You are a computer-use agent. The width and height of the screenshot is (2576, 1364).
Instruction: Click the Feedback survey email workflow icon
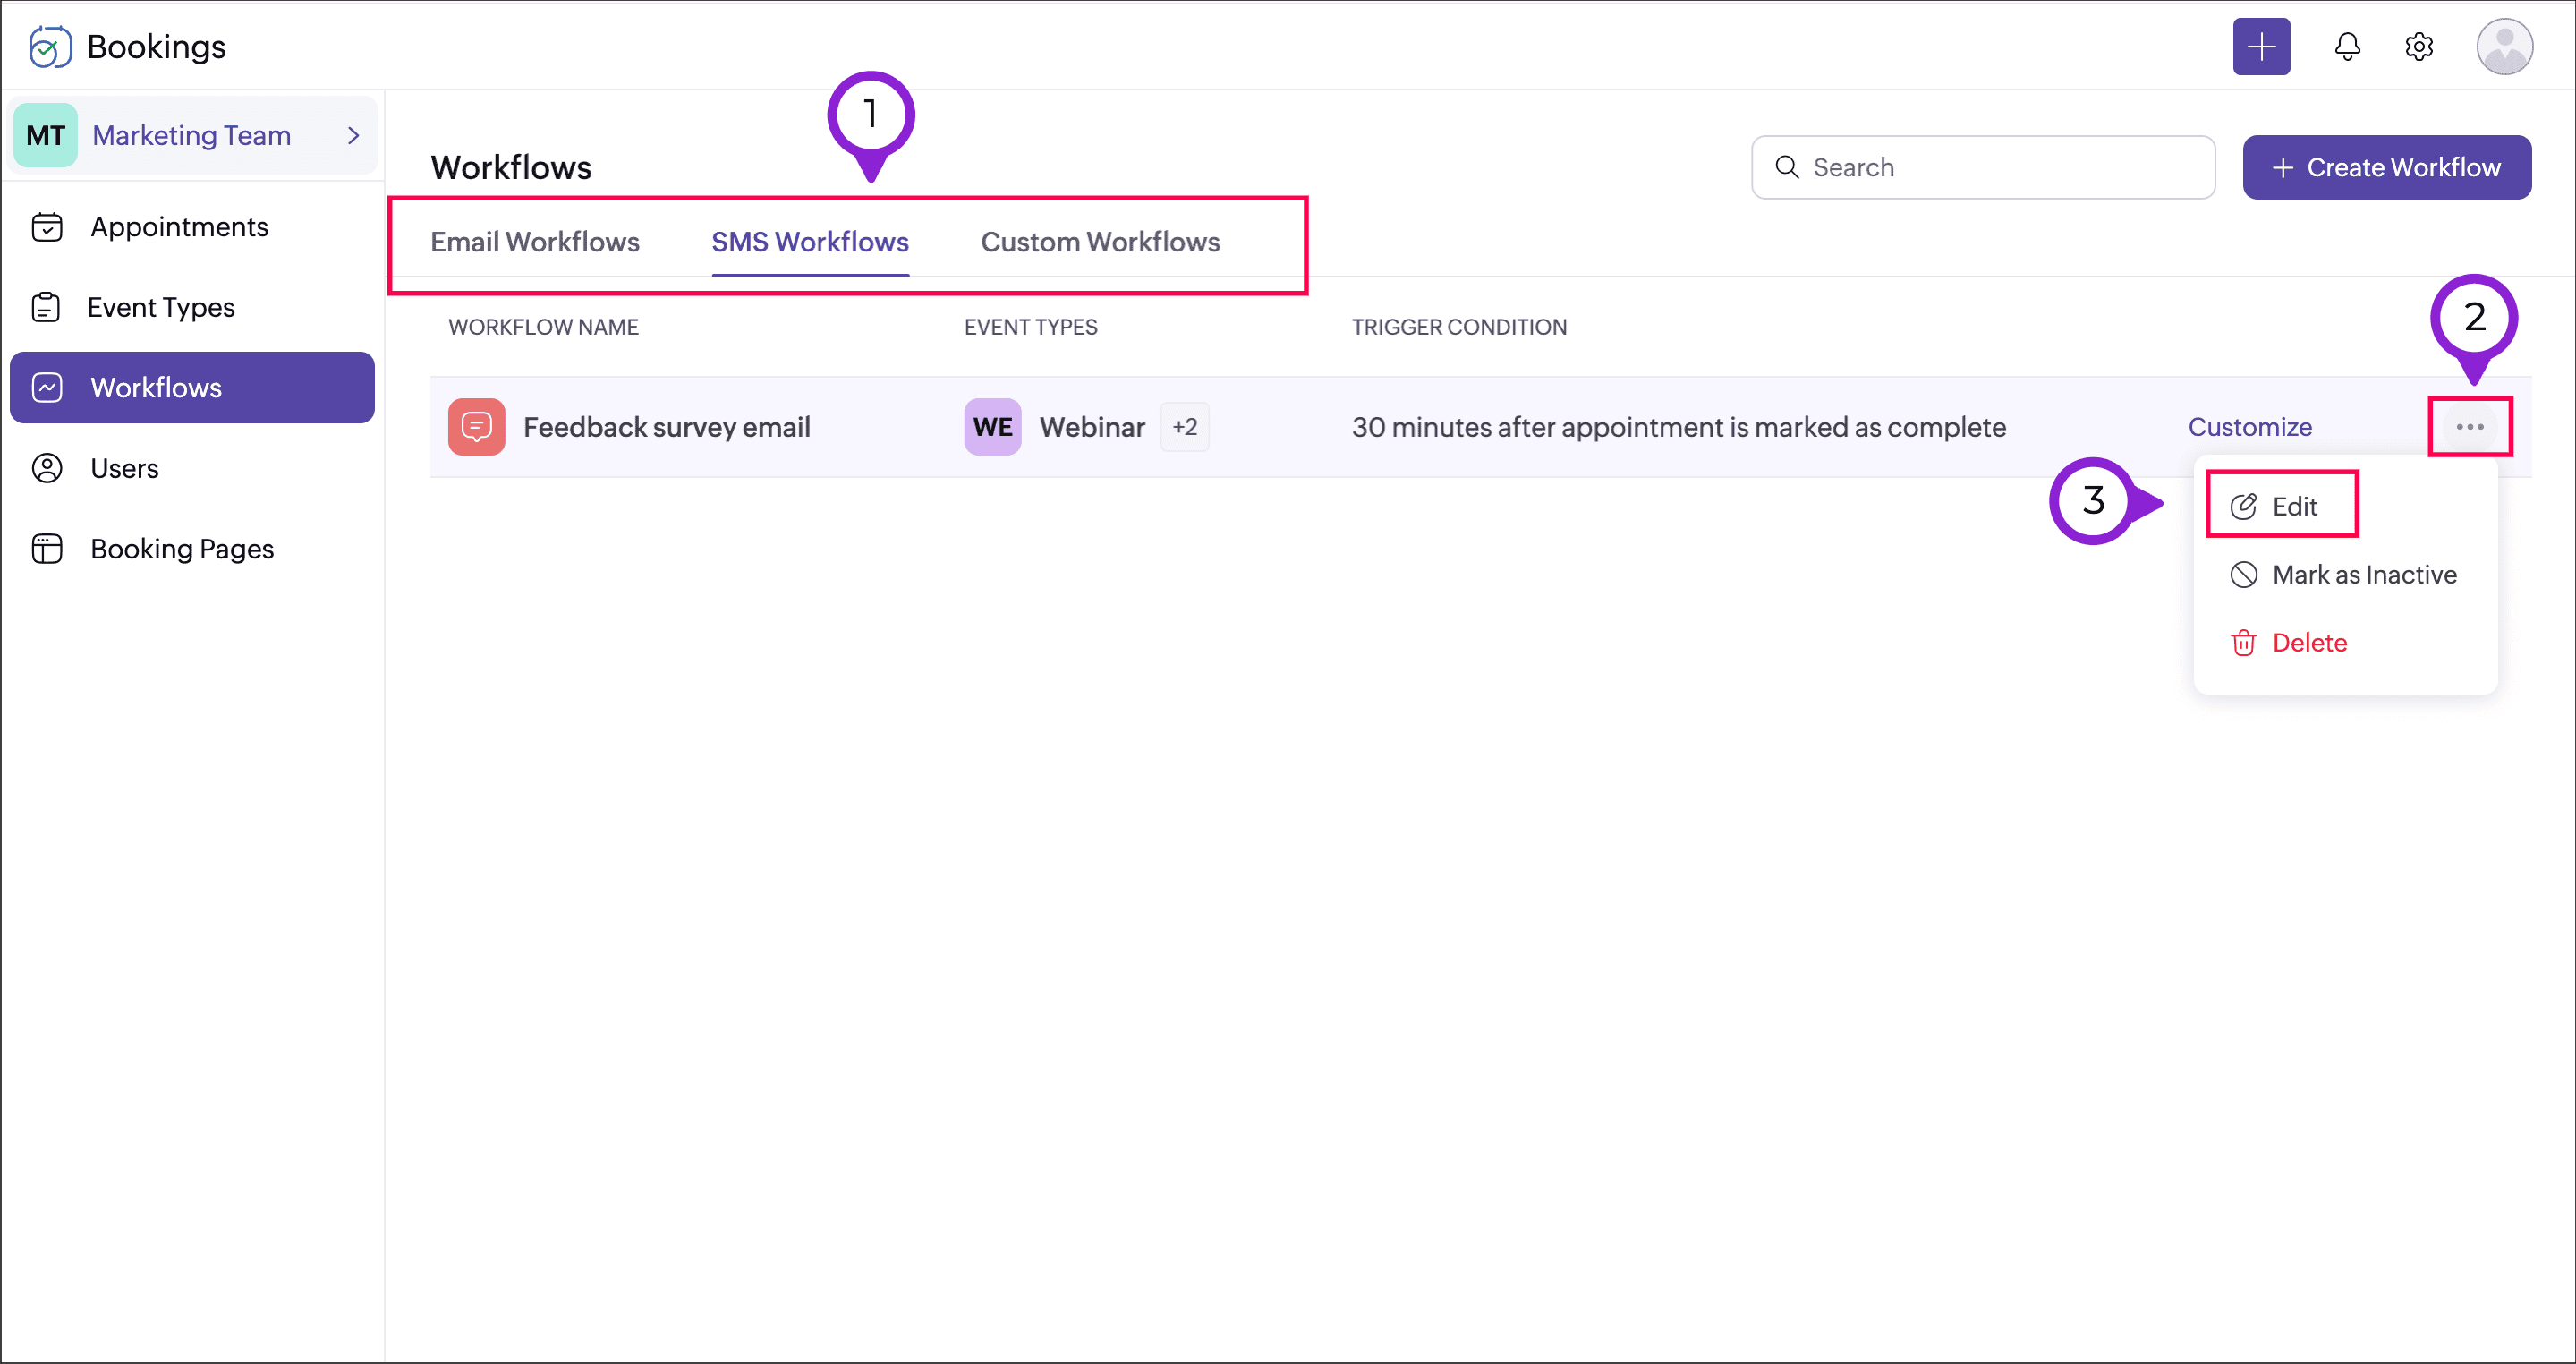(x=476, y=427)
